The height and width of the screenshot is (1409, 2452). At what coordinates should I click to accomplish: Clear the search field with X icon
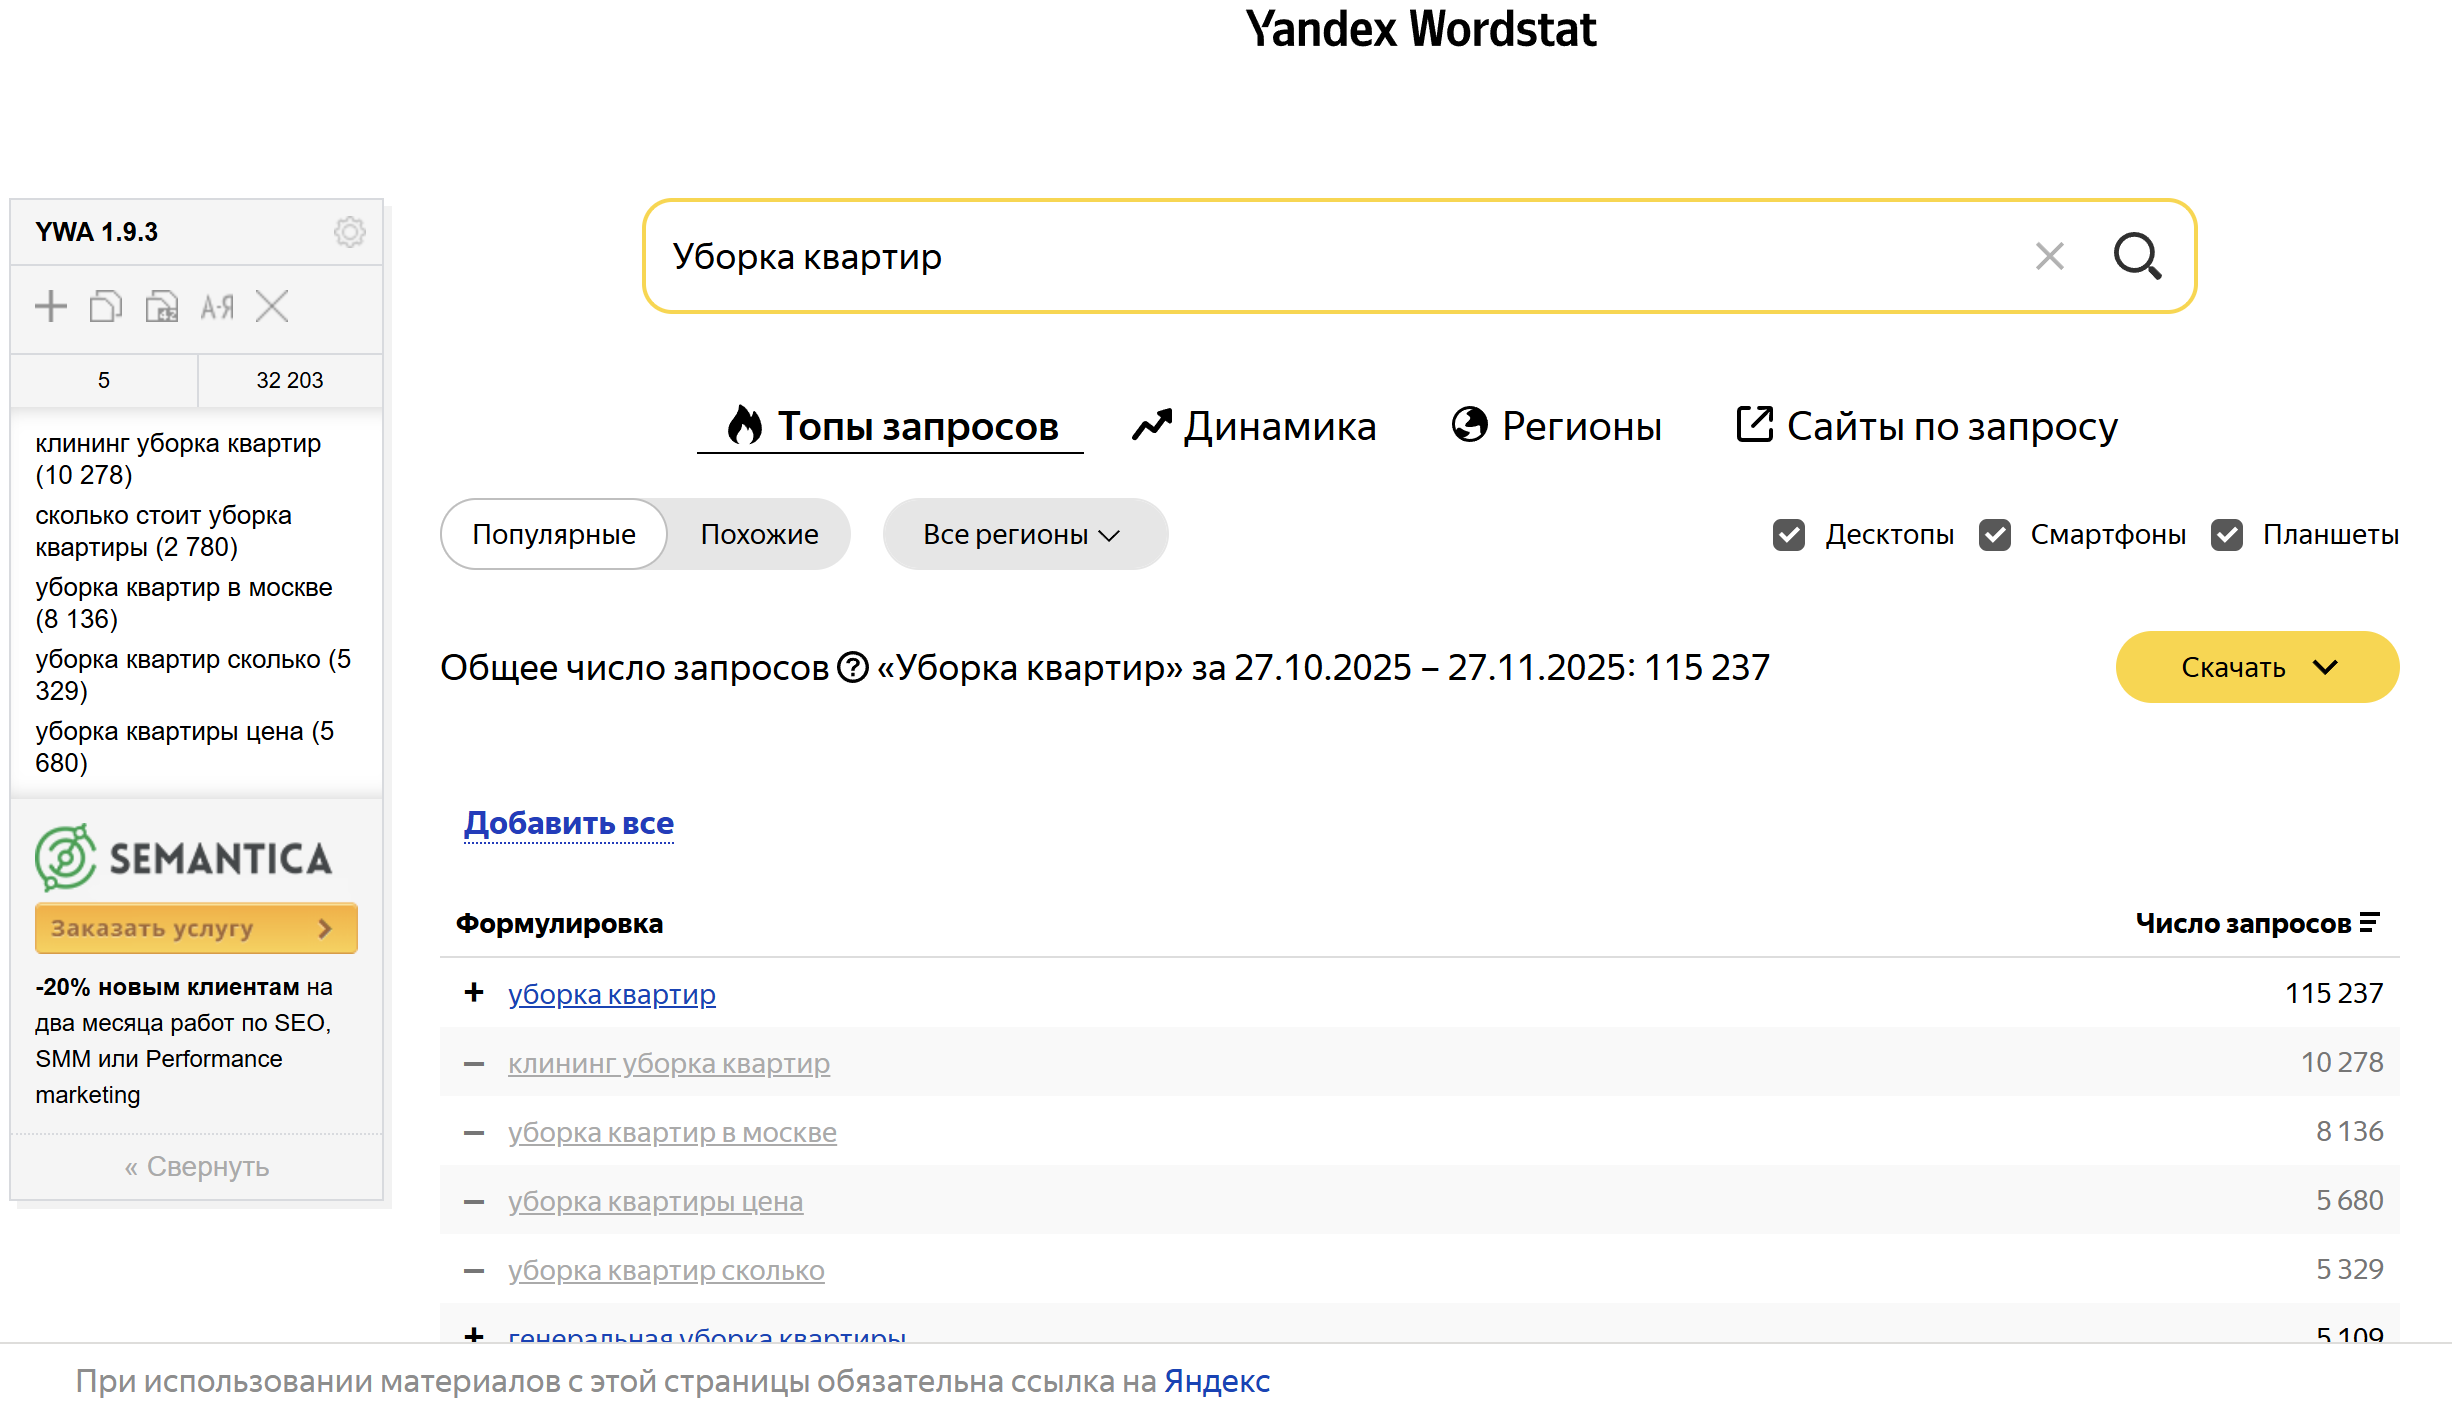(2049, 256)
